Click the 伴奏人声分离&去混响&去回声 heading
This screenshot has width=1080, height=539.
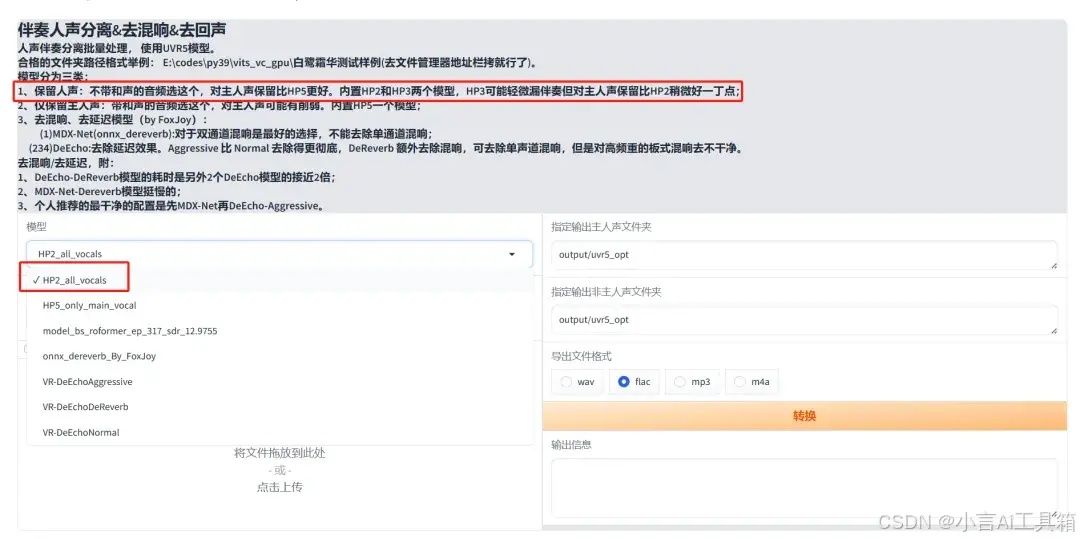coord(122,30)
